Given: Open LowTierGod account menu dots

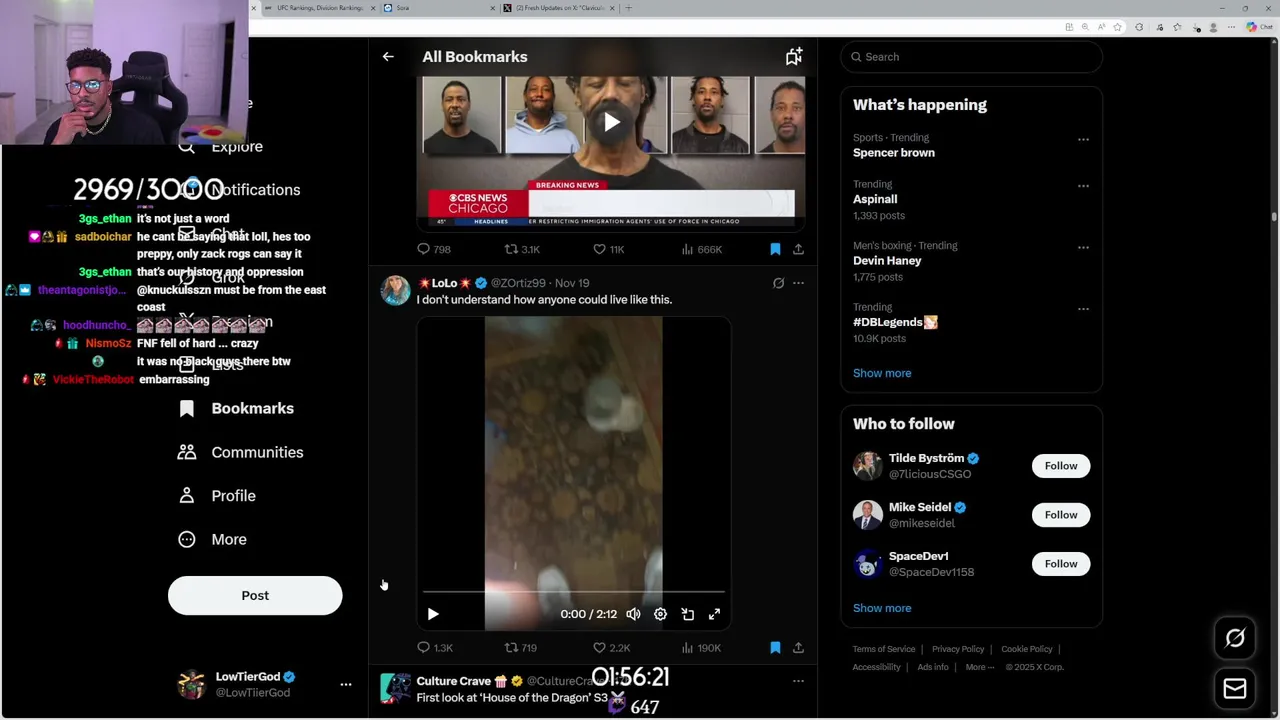Looking at the screenshot, I should click(x=346, y=685).
